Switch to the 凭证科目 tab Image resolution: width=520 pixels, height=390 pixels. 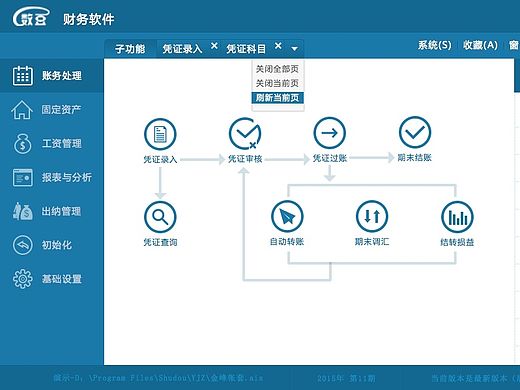(x=246, y=49)
